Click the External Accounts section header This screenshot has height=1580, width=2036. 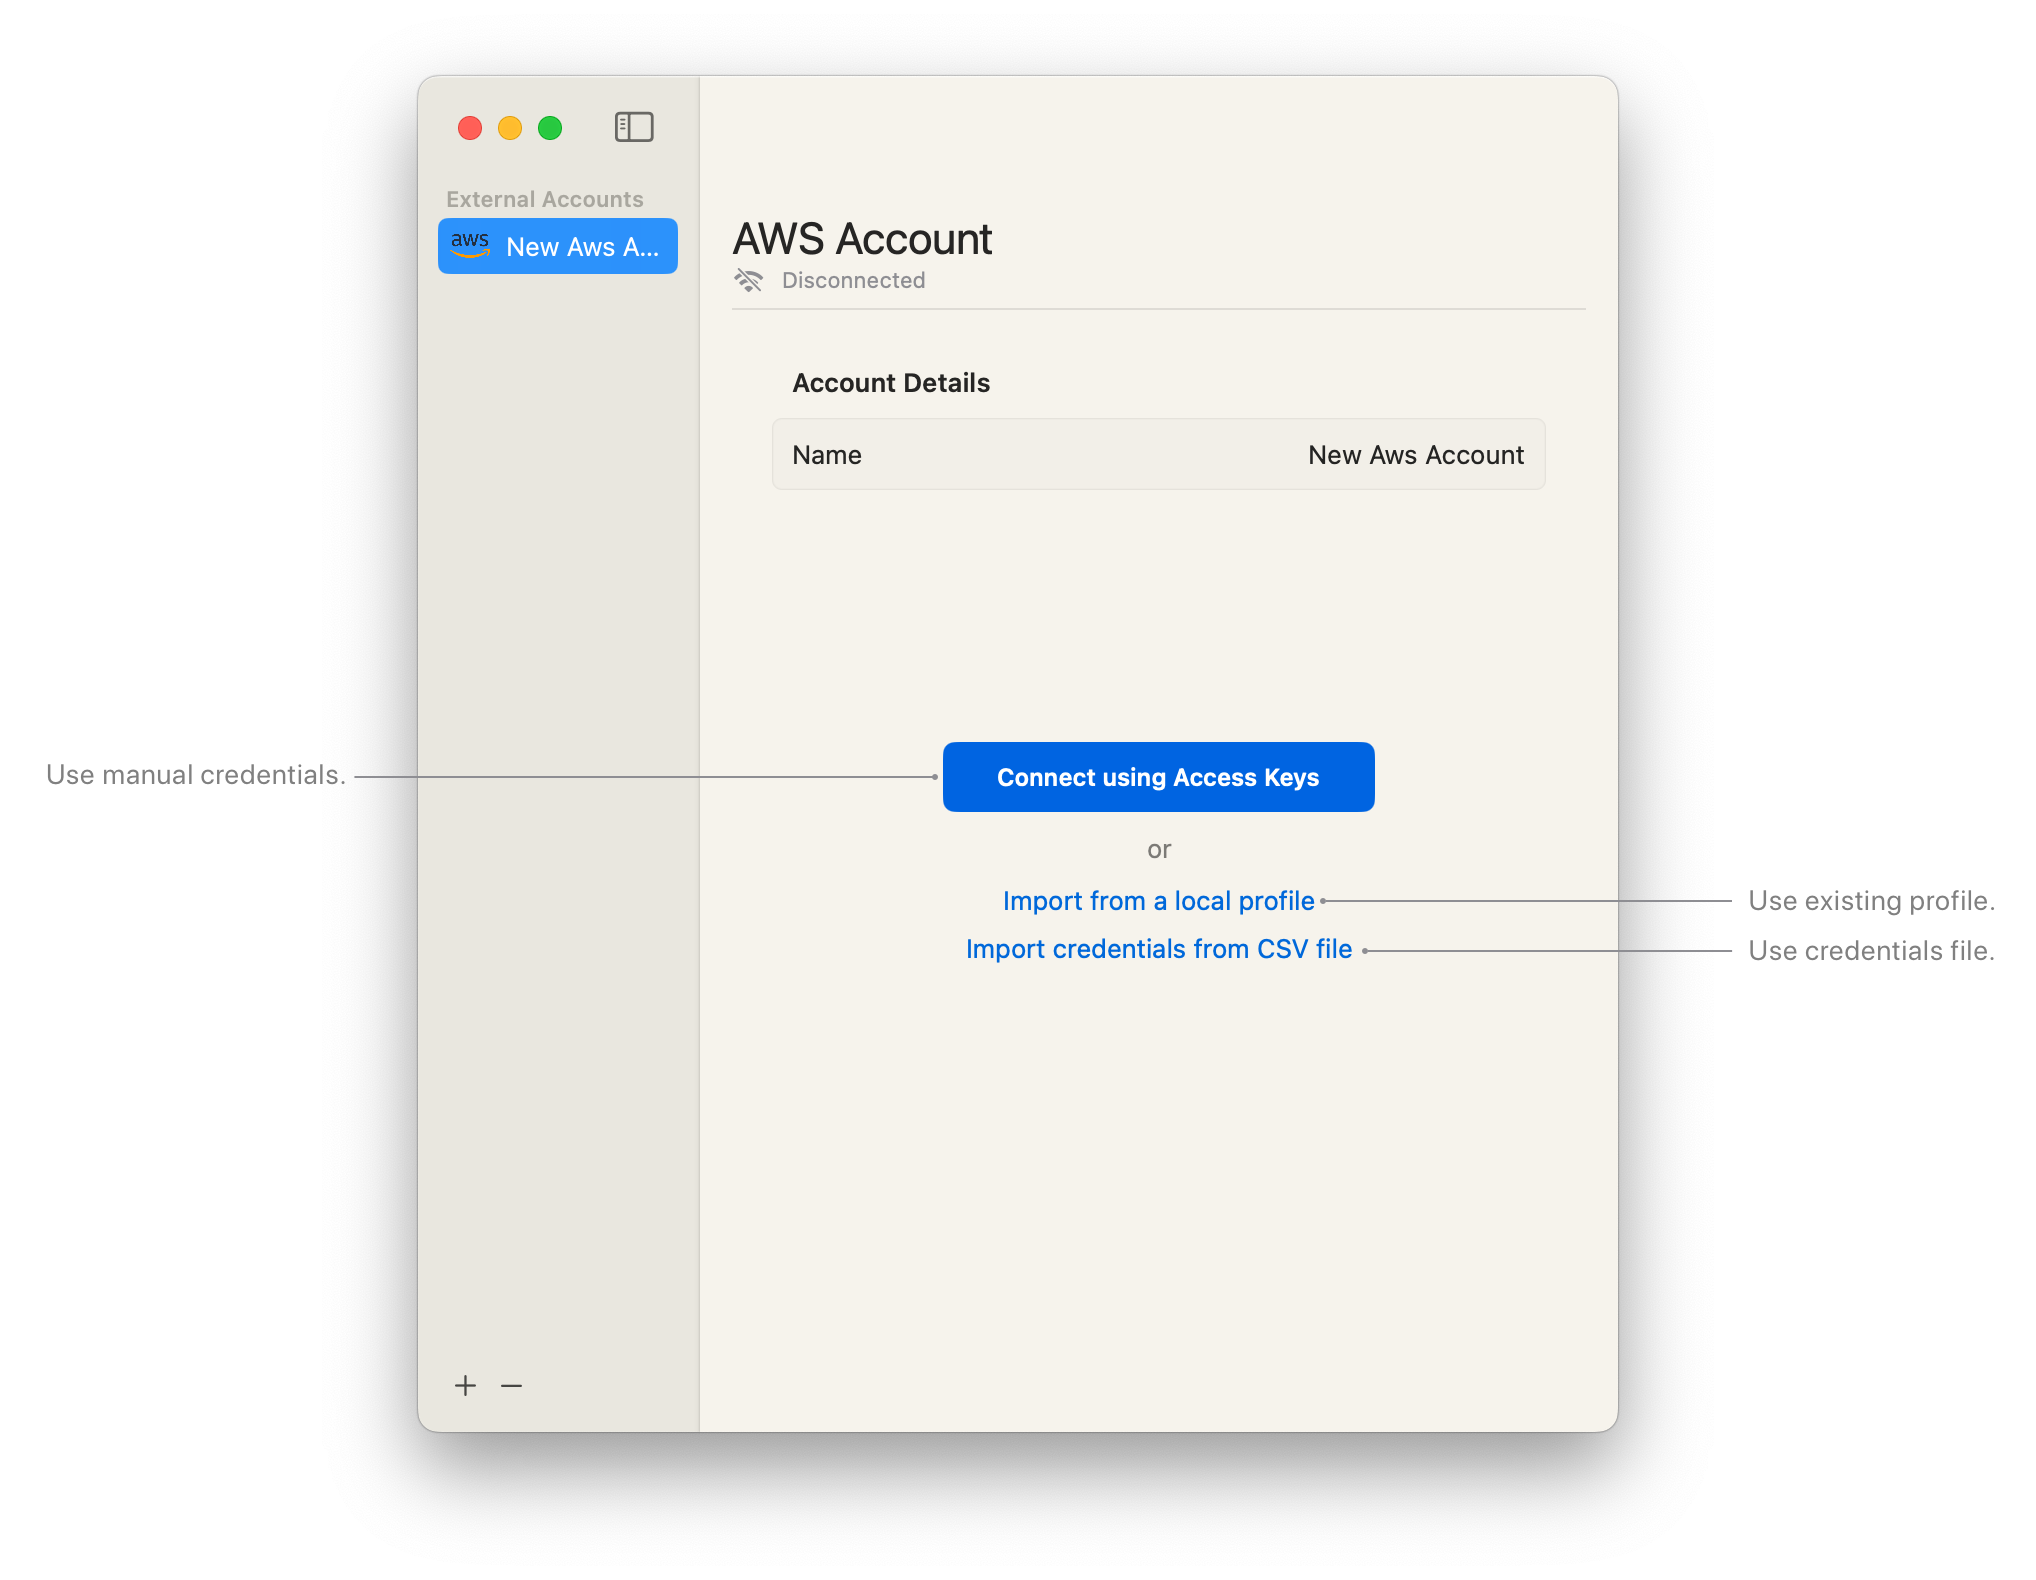[544, 199]
